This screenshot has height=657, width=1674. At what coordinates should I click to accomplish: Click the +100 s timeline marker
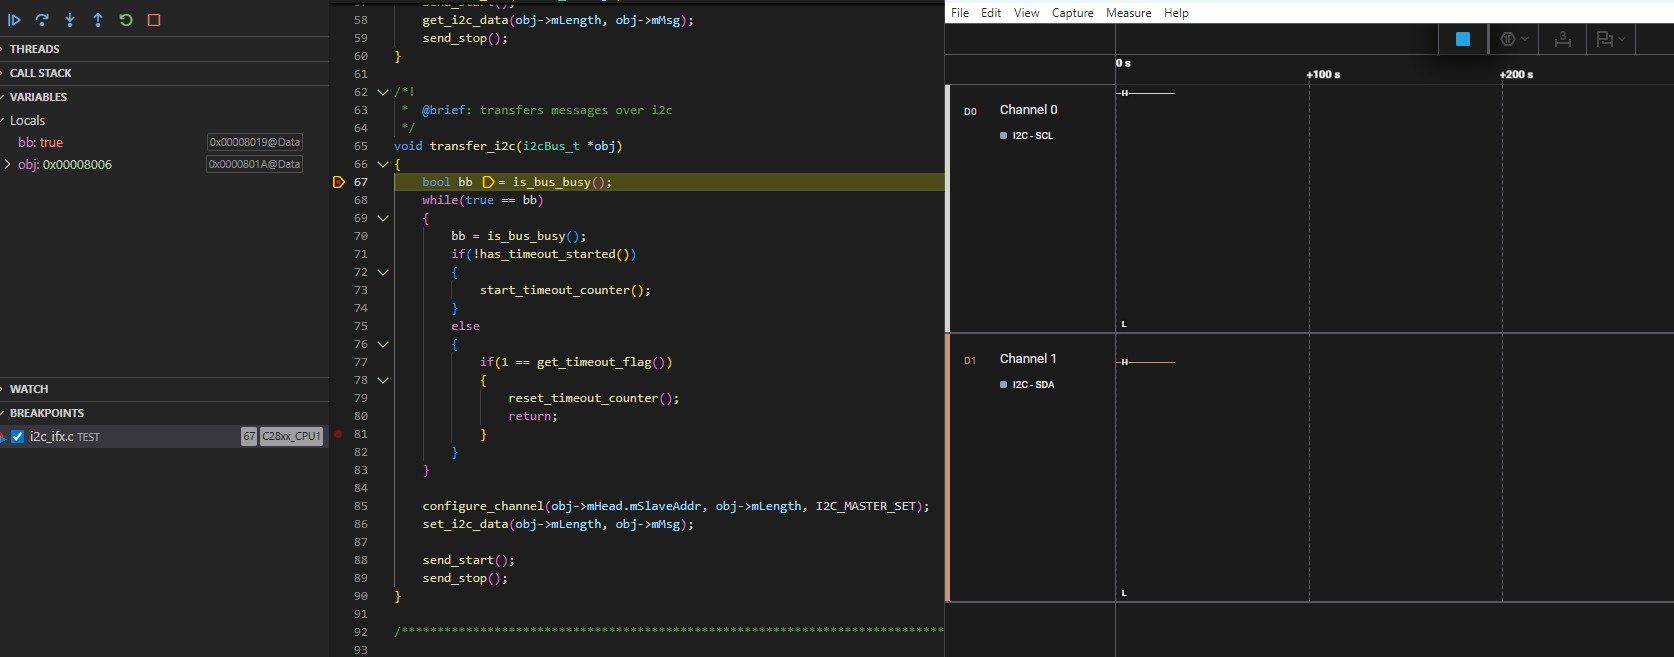[x=1323, y=75]
